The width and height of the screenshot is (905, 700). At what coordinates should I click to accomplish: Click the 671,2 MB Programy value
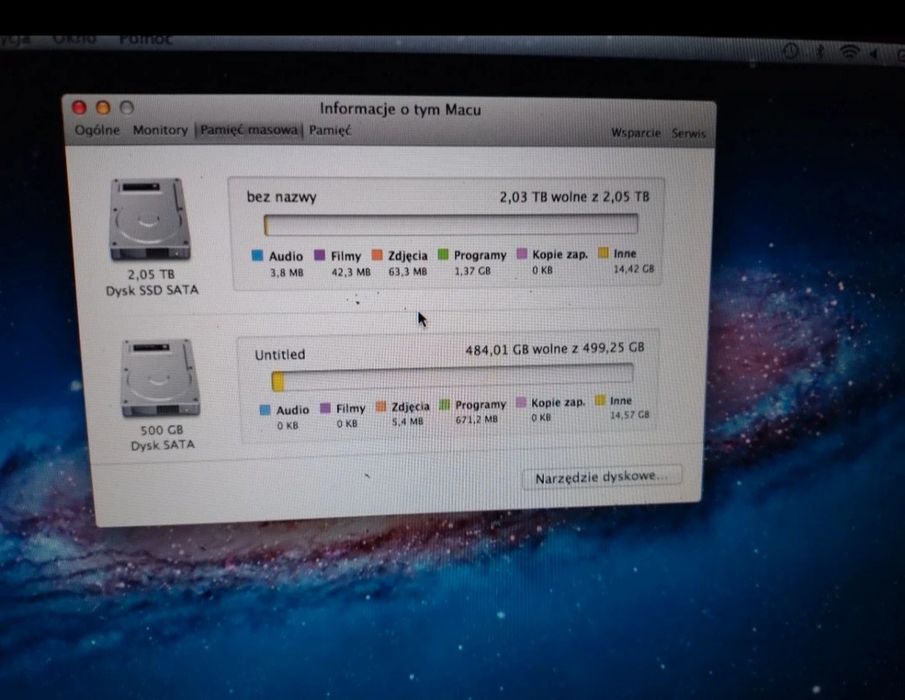(x=476, y=420)
